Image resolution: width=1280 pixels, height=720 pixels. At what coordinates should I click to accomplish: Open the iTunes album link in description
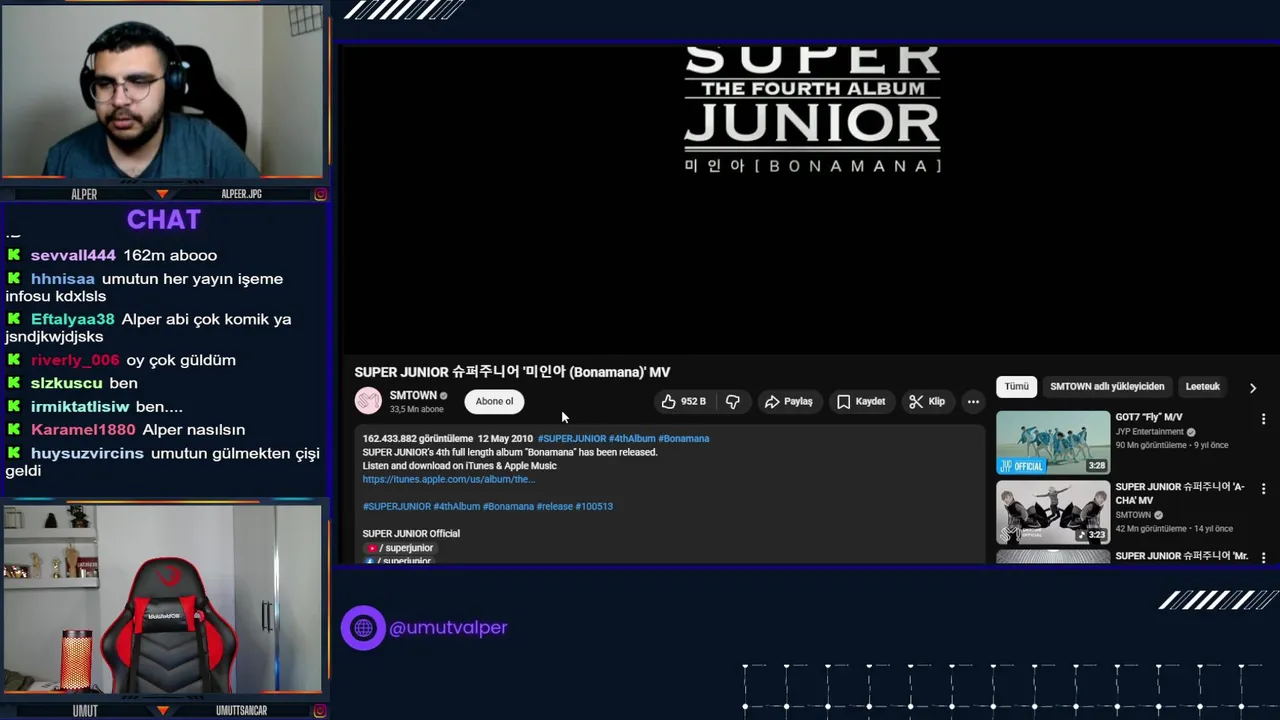(x=449, y=479)
